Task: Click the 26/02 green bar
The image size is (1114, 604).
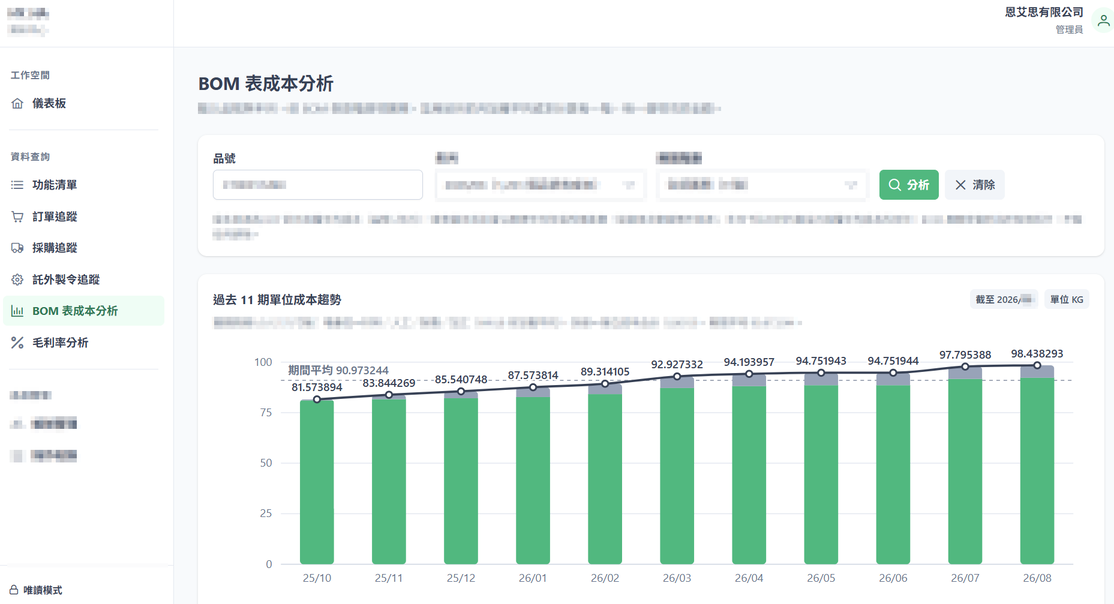Action: [605, 479]
